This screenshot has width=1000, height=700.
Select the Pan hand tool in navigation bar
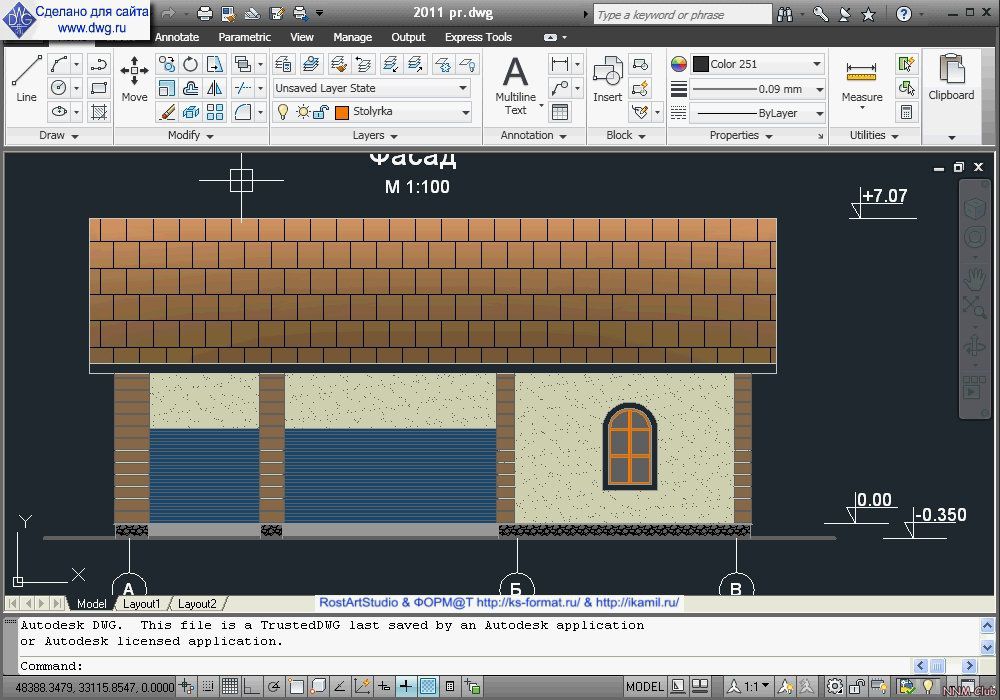point(974,277)
